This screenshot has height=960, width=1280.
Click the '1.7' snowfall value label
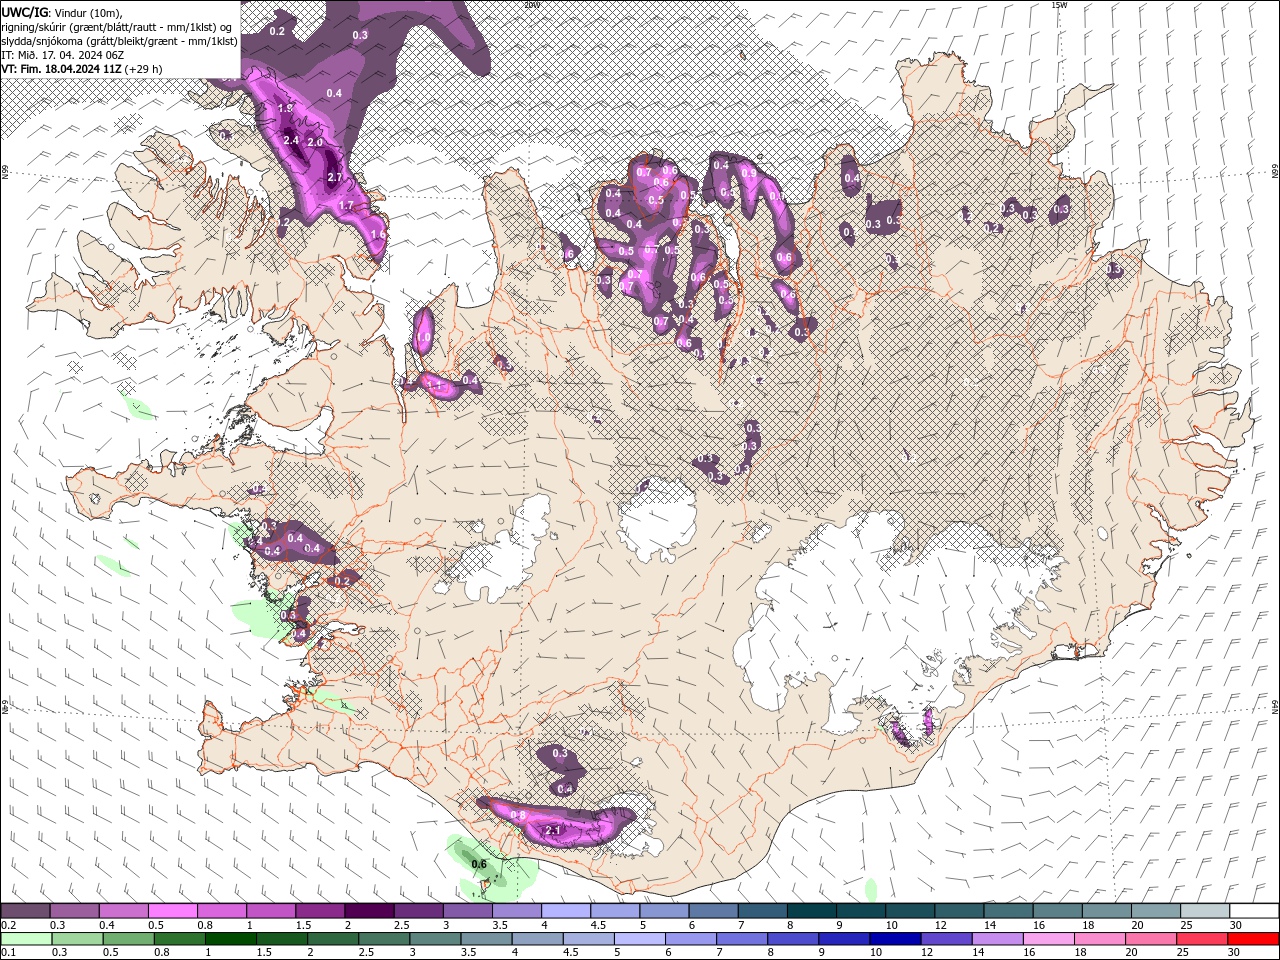(x=347, y=206)
